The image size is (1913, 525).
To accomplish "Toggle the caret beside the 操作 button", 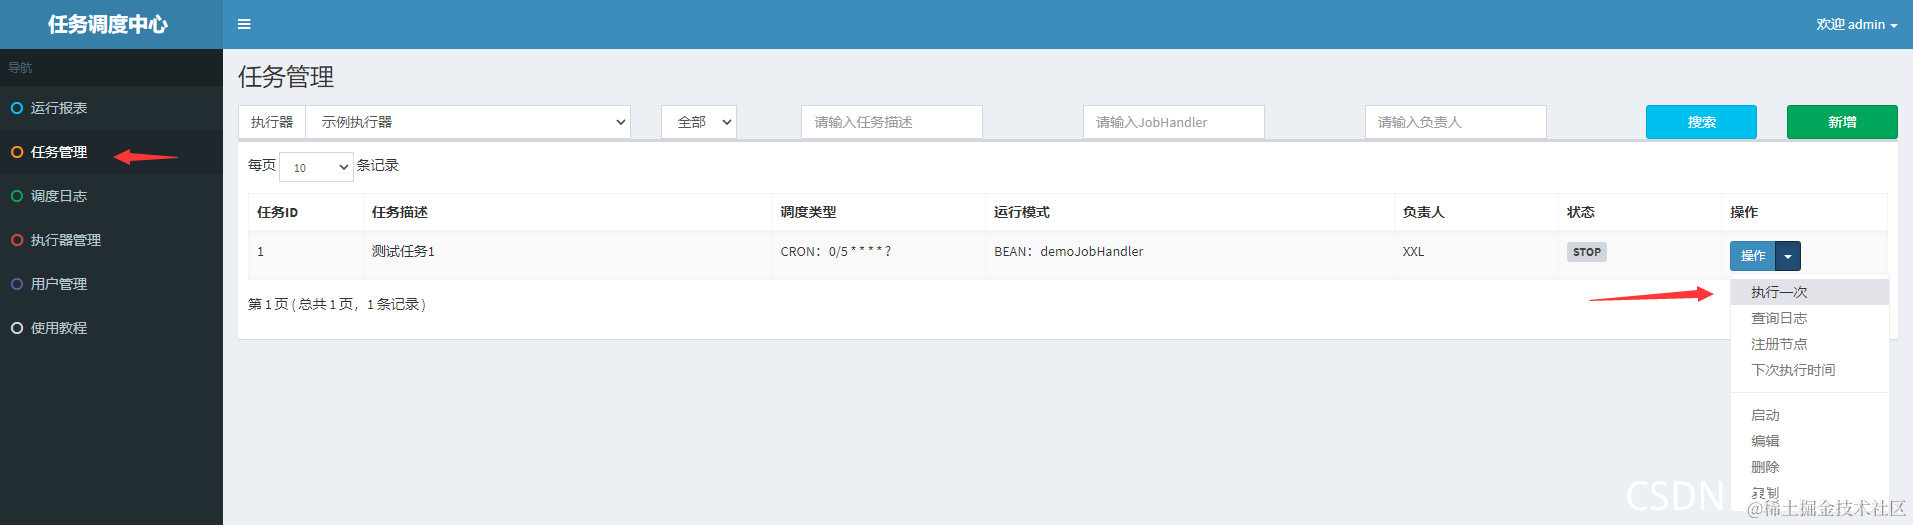I will point(1788,256).
